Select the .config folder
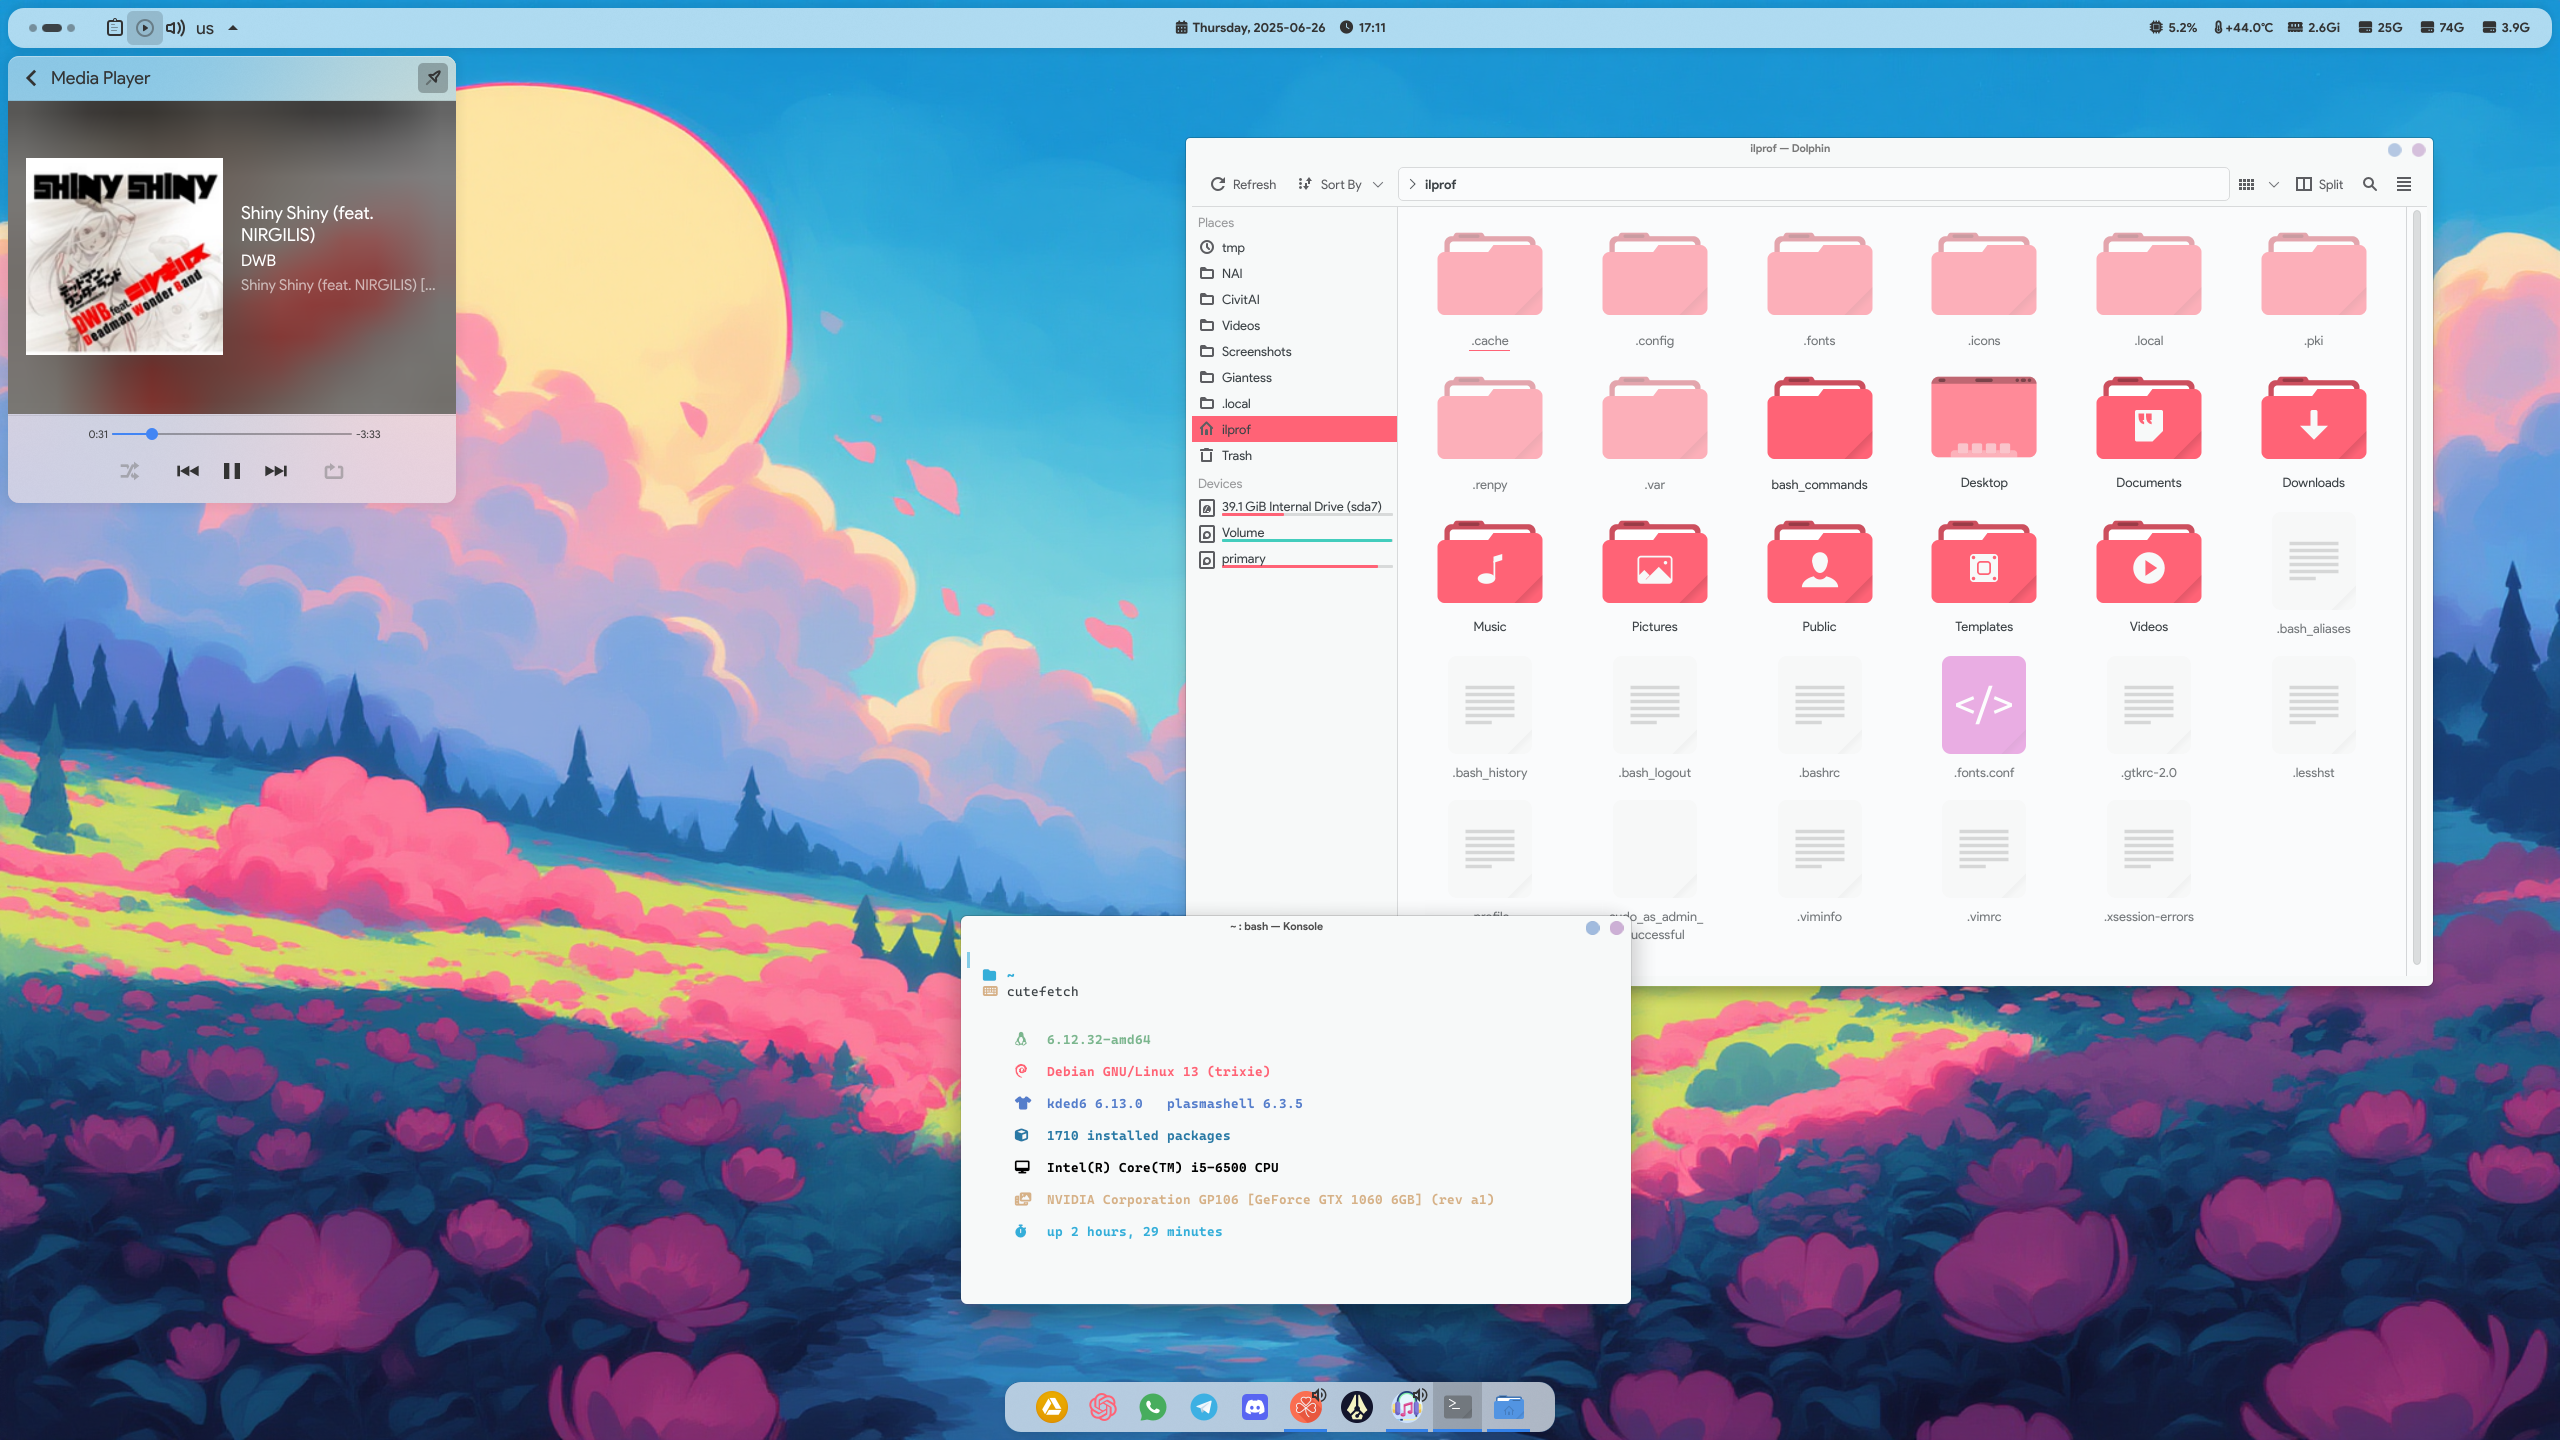 point(1654,290)
